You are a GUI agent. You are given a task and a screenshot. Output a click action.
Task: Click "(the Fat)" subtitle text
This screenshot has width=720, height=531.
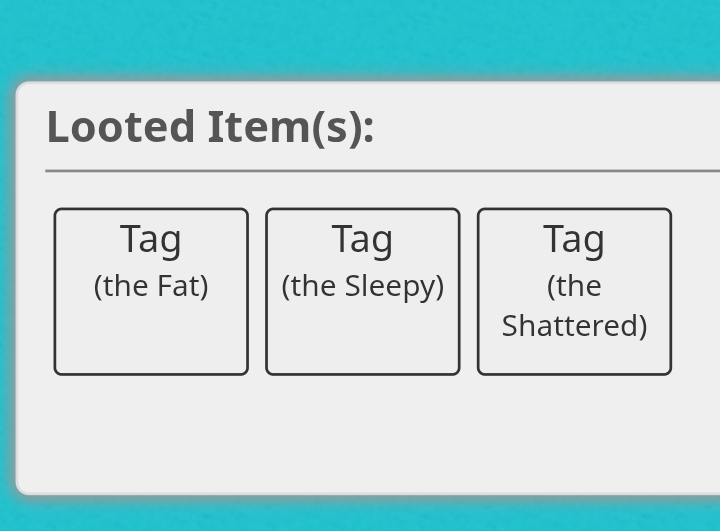(x=151, y=287)
